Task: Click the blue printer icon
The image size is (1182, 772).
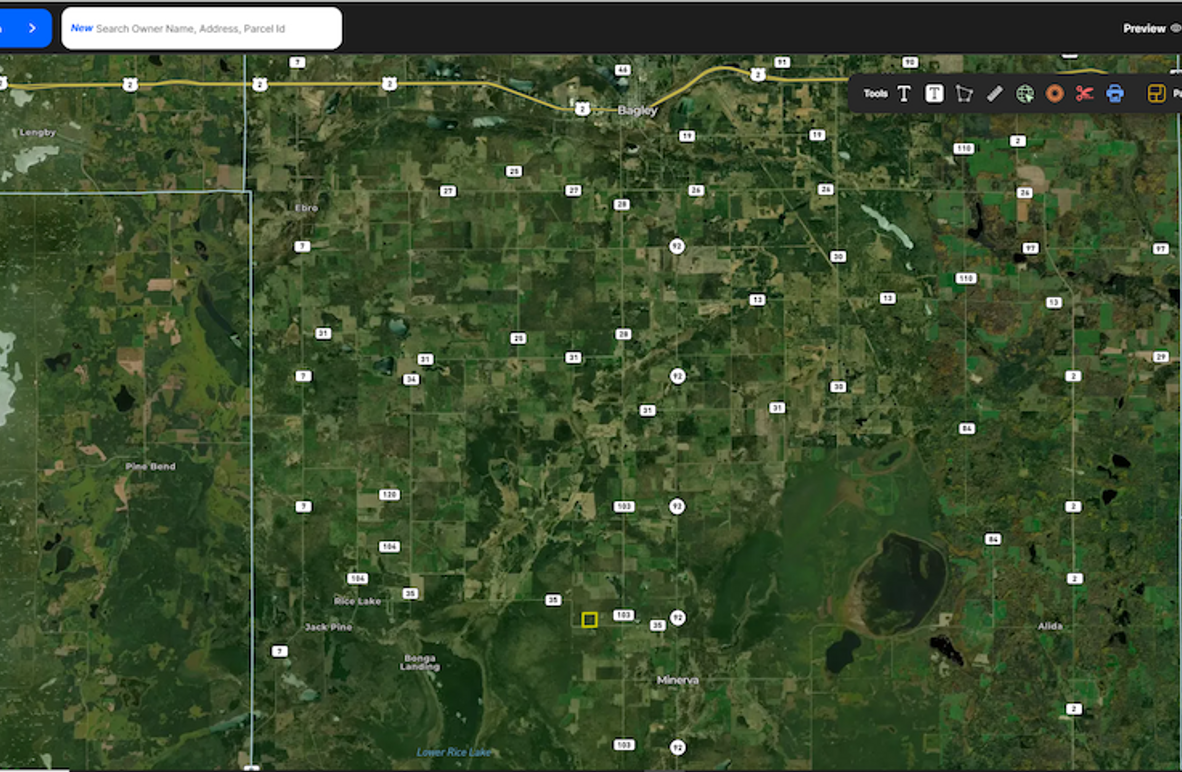Action: tap(1114, 94)
